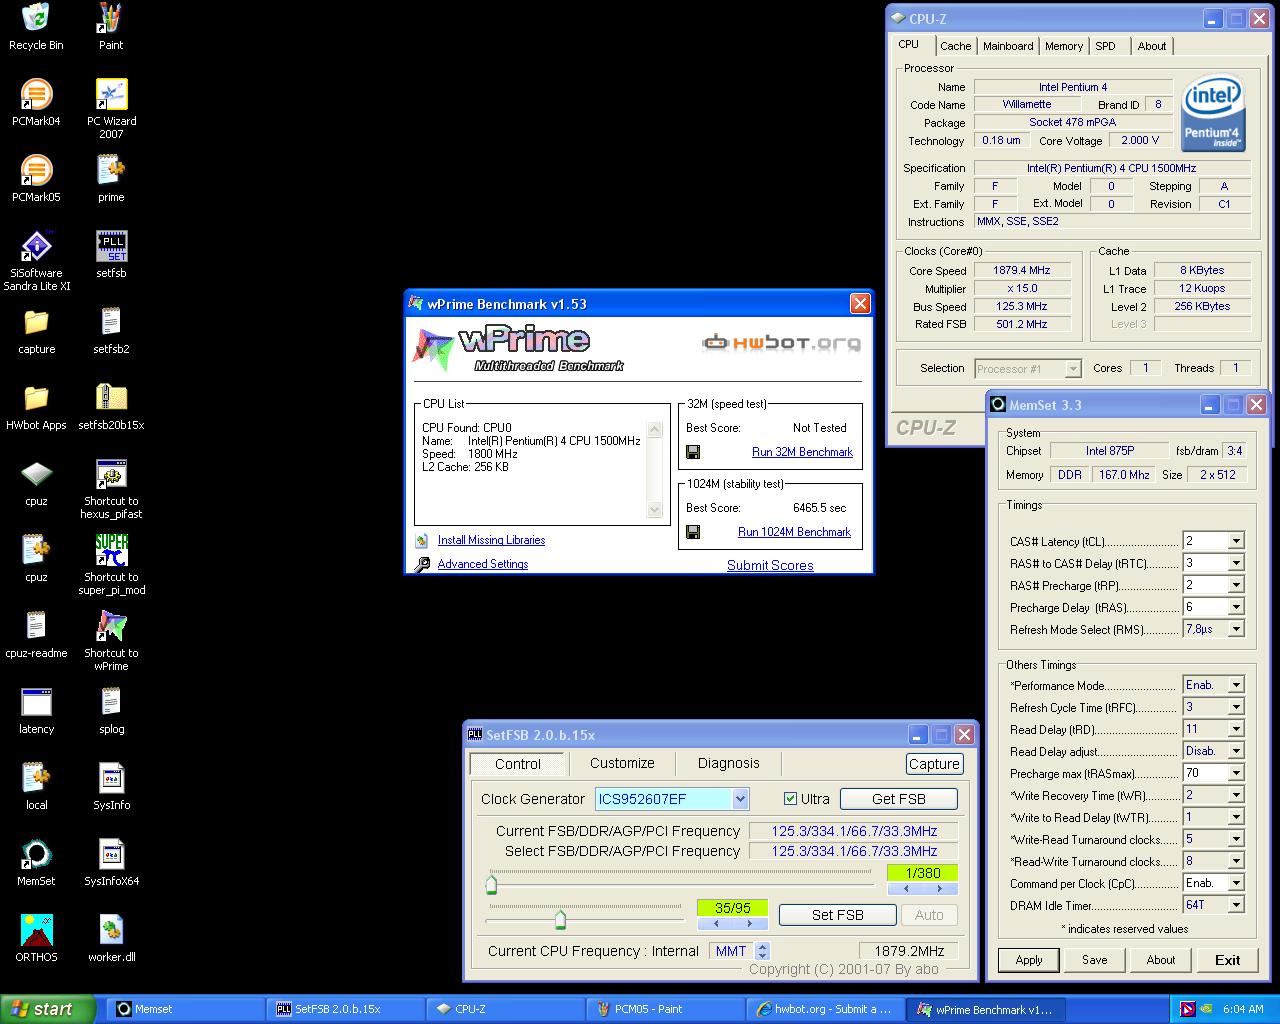Open the setfsb desktop icon
This screenshot has height=1024, width=1280.
coord(111,255)
